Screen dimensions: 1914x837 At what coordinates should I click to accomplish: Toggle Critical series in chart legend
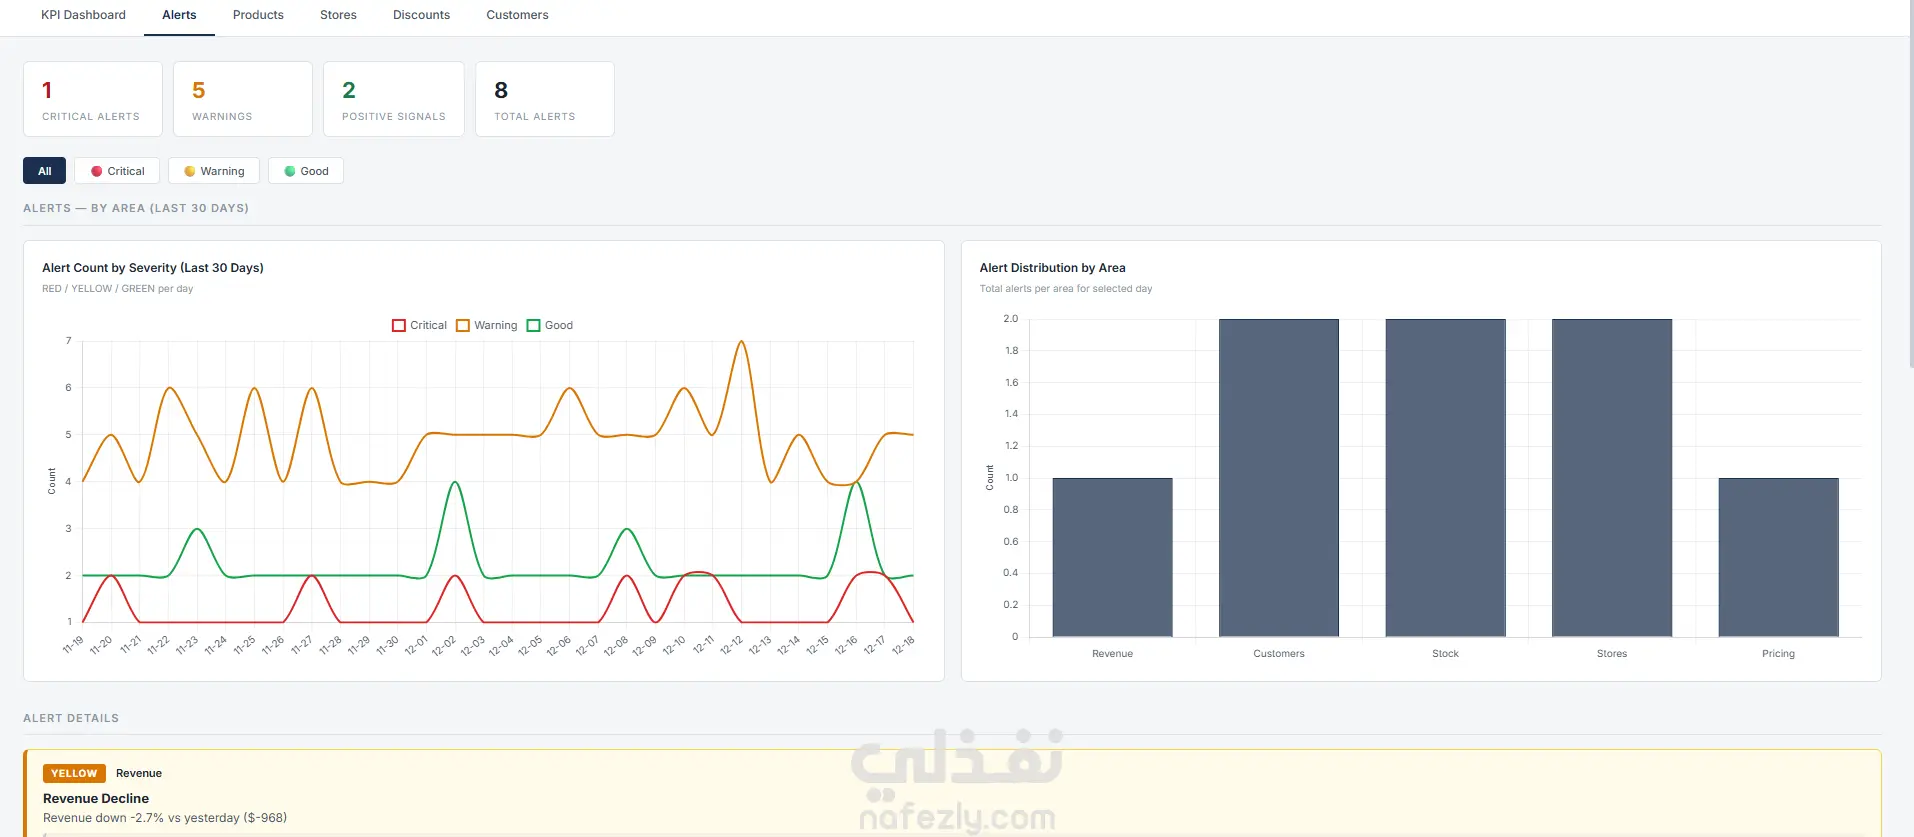coord(419,325)
